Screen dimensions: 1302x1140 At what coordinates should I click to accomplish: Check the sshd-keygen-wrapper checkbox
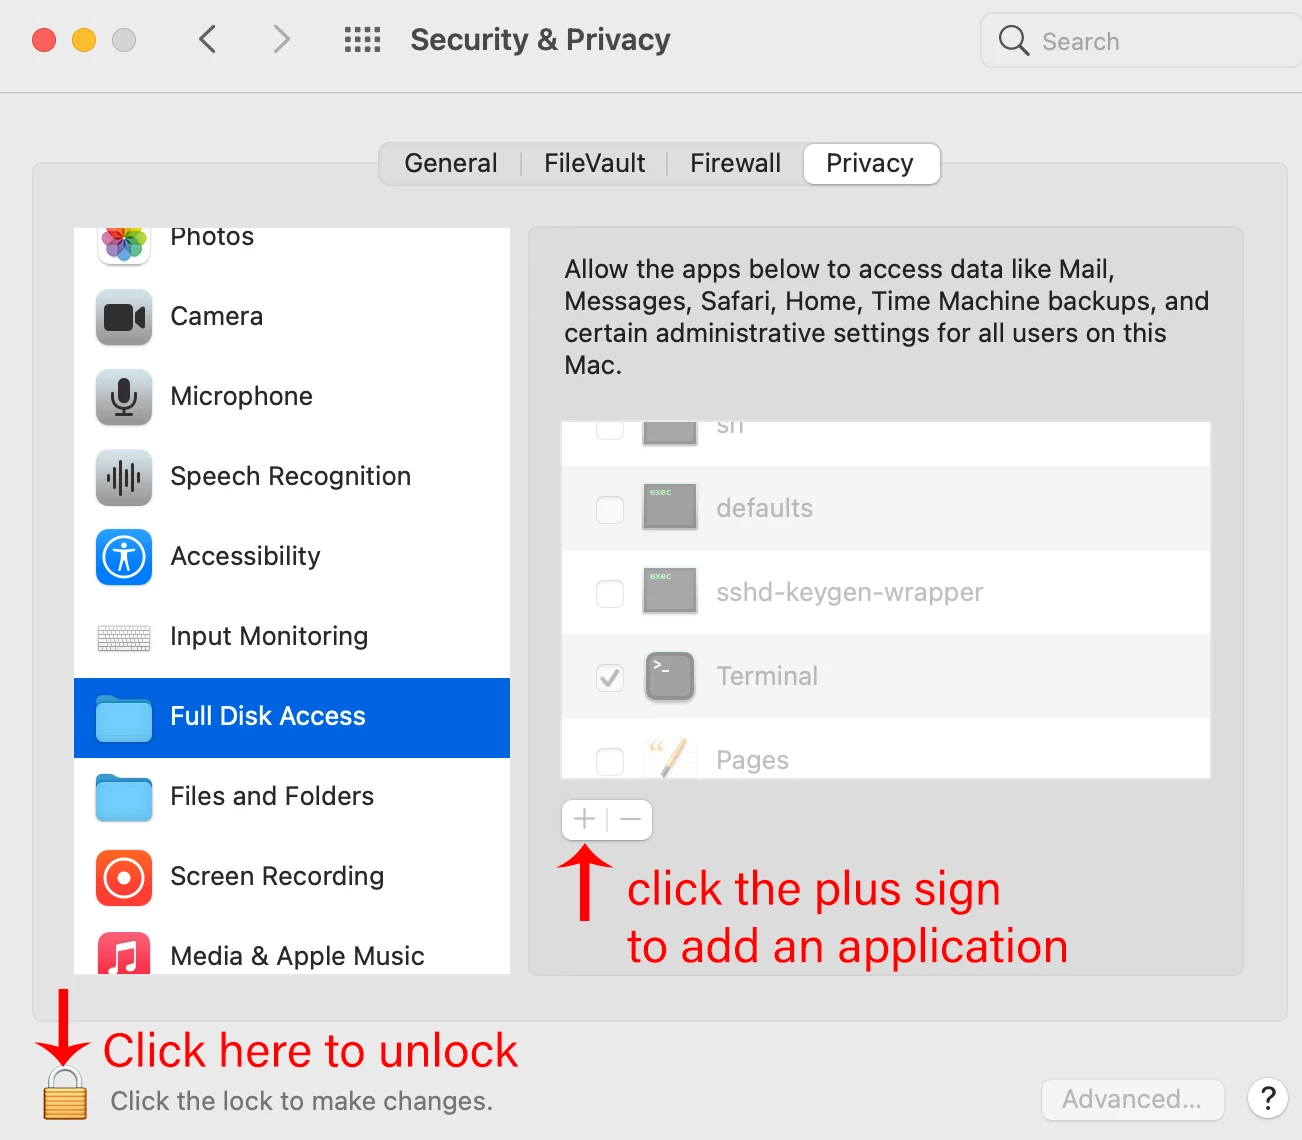610,593
